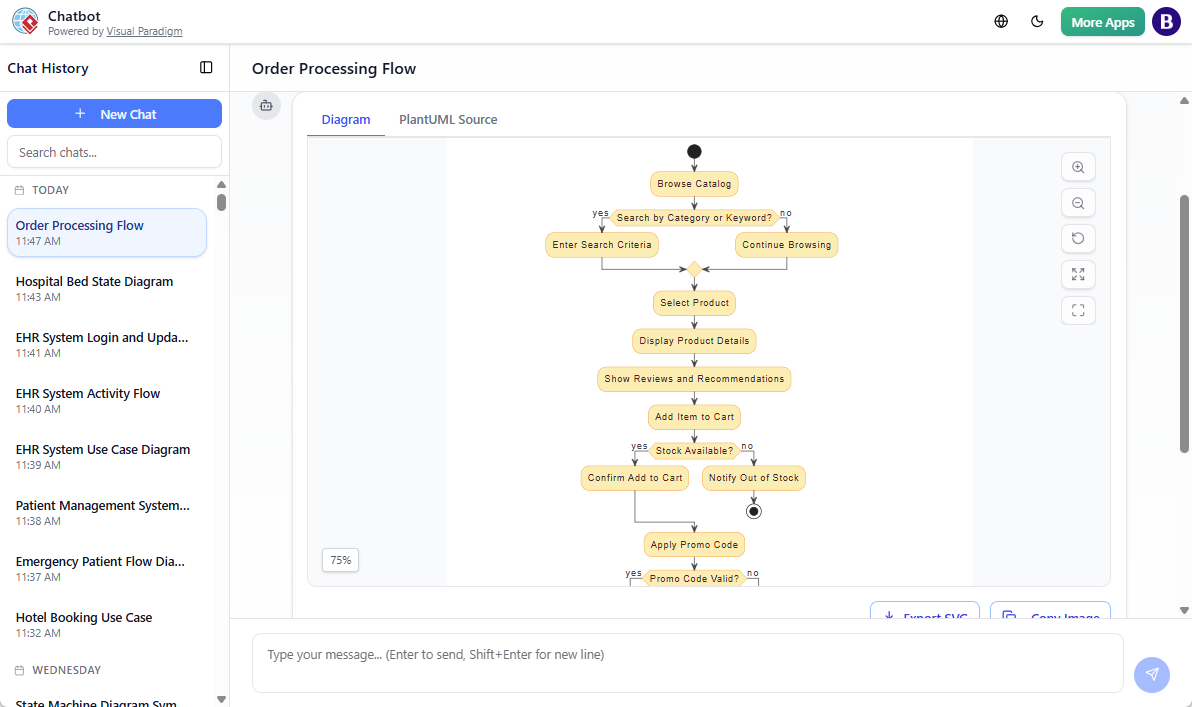Screen dimensions: 1192x707
Task: Open the language globe icon
Action: pos(1000,21)
